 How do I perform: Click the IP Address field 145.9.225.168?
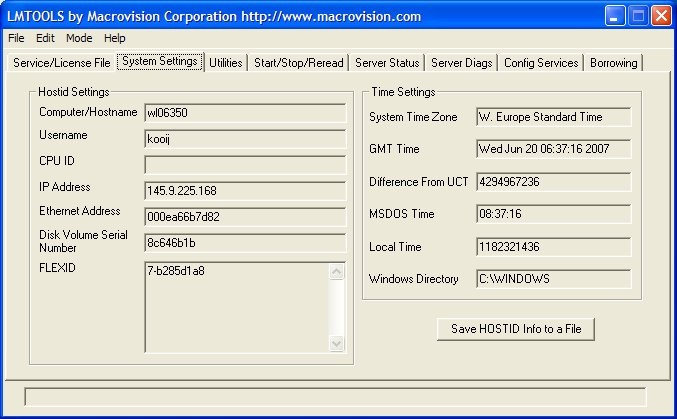tap(245, 191)
